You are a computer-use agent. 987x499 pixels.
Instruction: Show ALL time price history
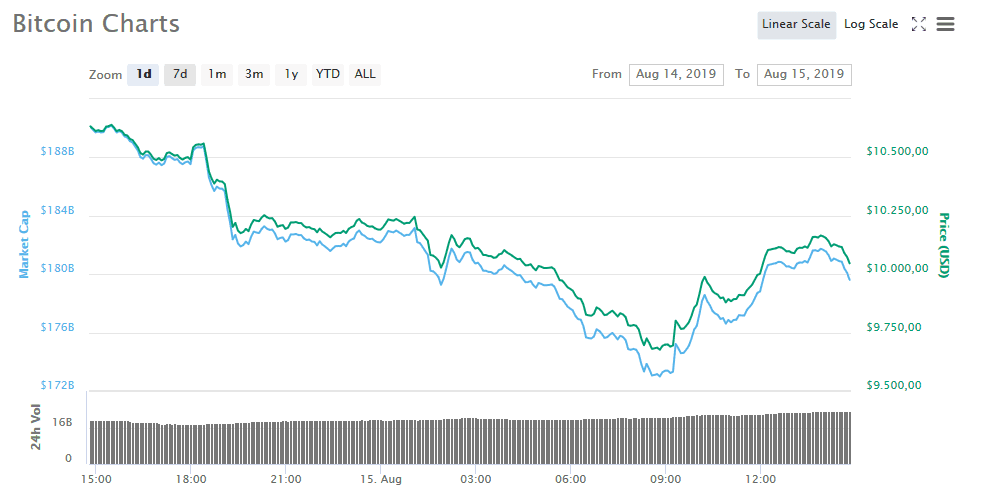365,74
